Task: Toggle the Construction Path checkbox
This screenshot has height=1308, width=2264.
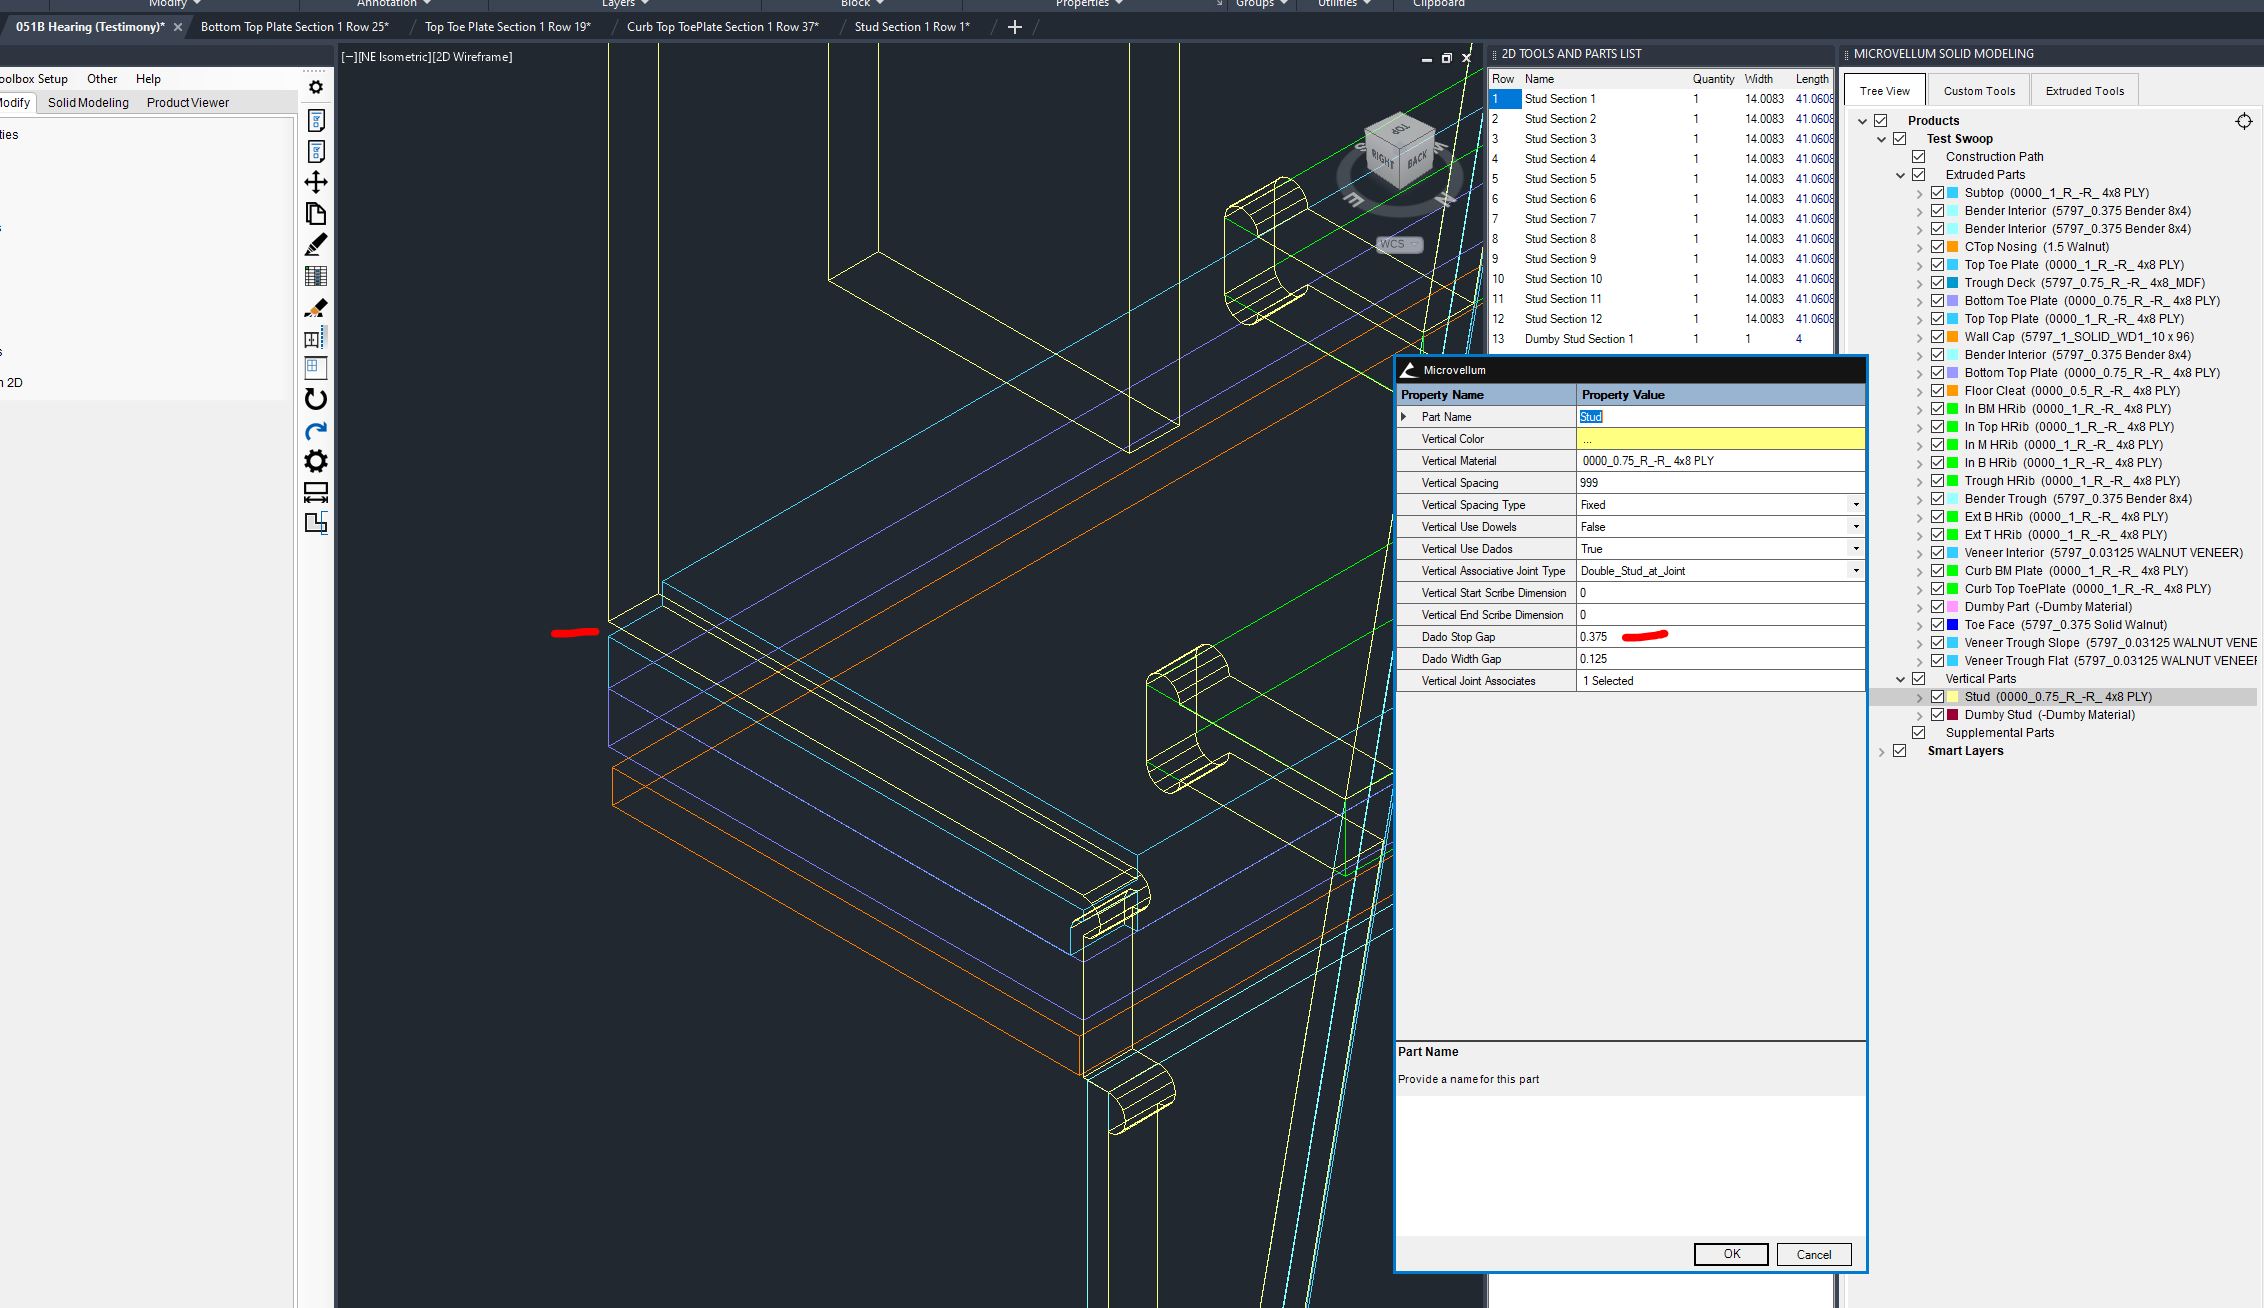Action: 1918,157
